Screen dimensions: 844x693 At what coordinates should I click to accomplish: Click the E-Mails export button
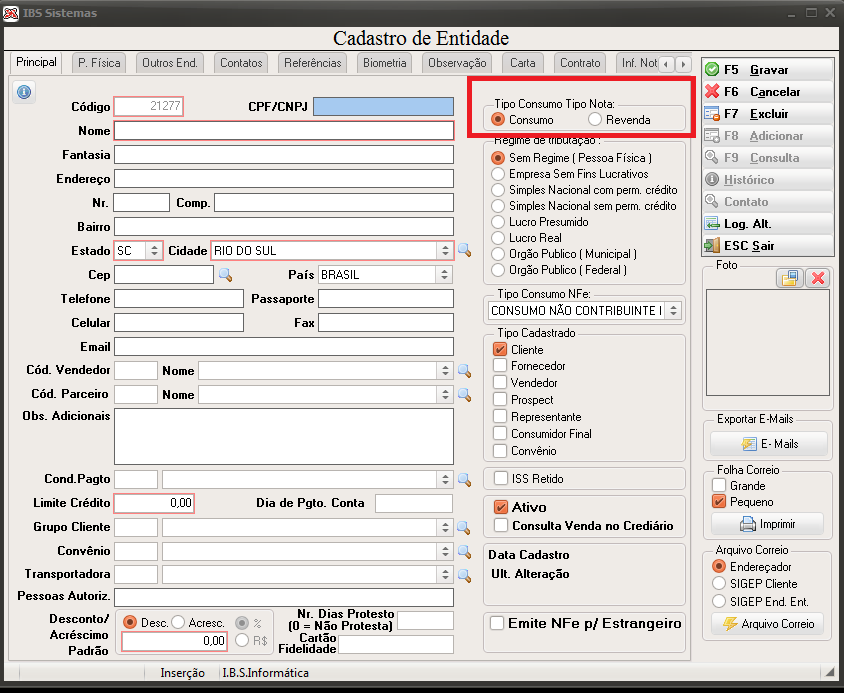tap(769, 444)
